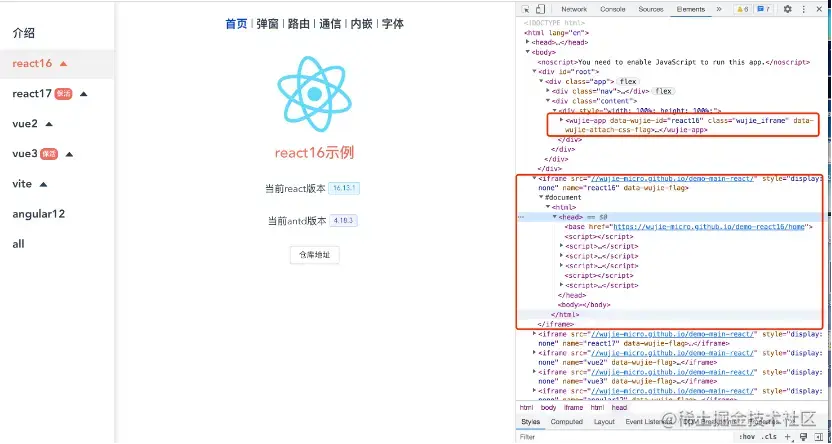Expand the vue2 sidebar arrow
Screen dimensions: 832x444
click(x=49, y=124)
